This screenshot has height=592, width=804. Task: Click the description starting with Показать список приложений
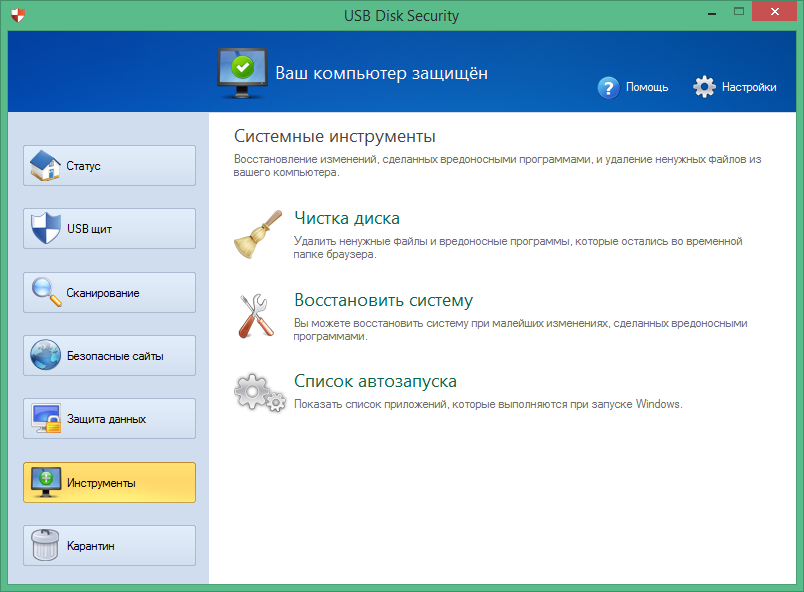tap(488, 404)
